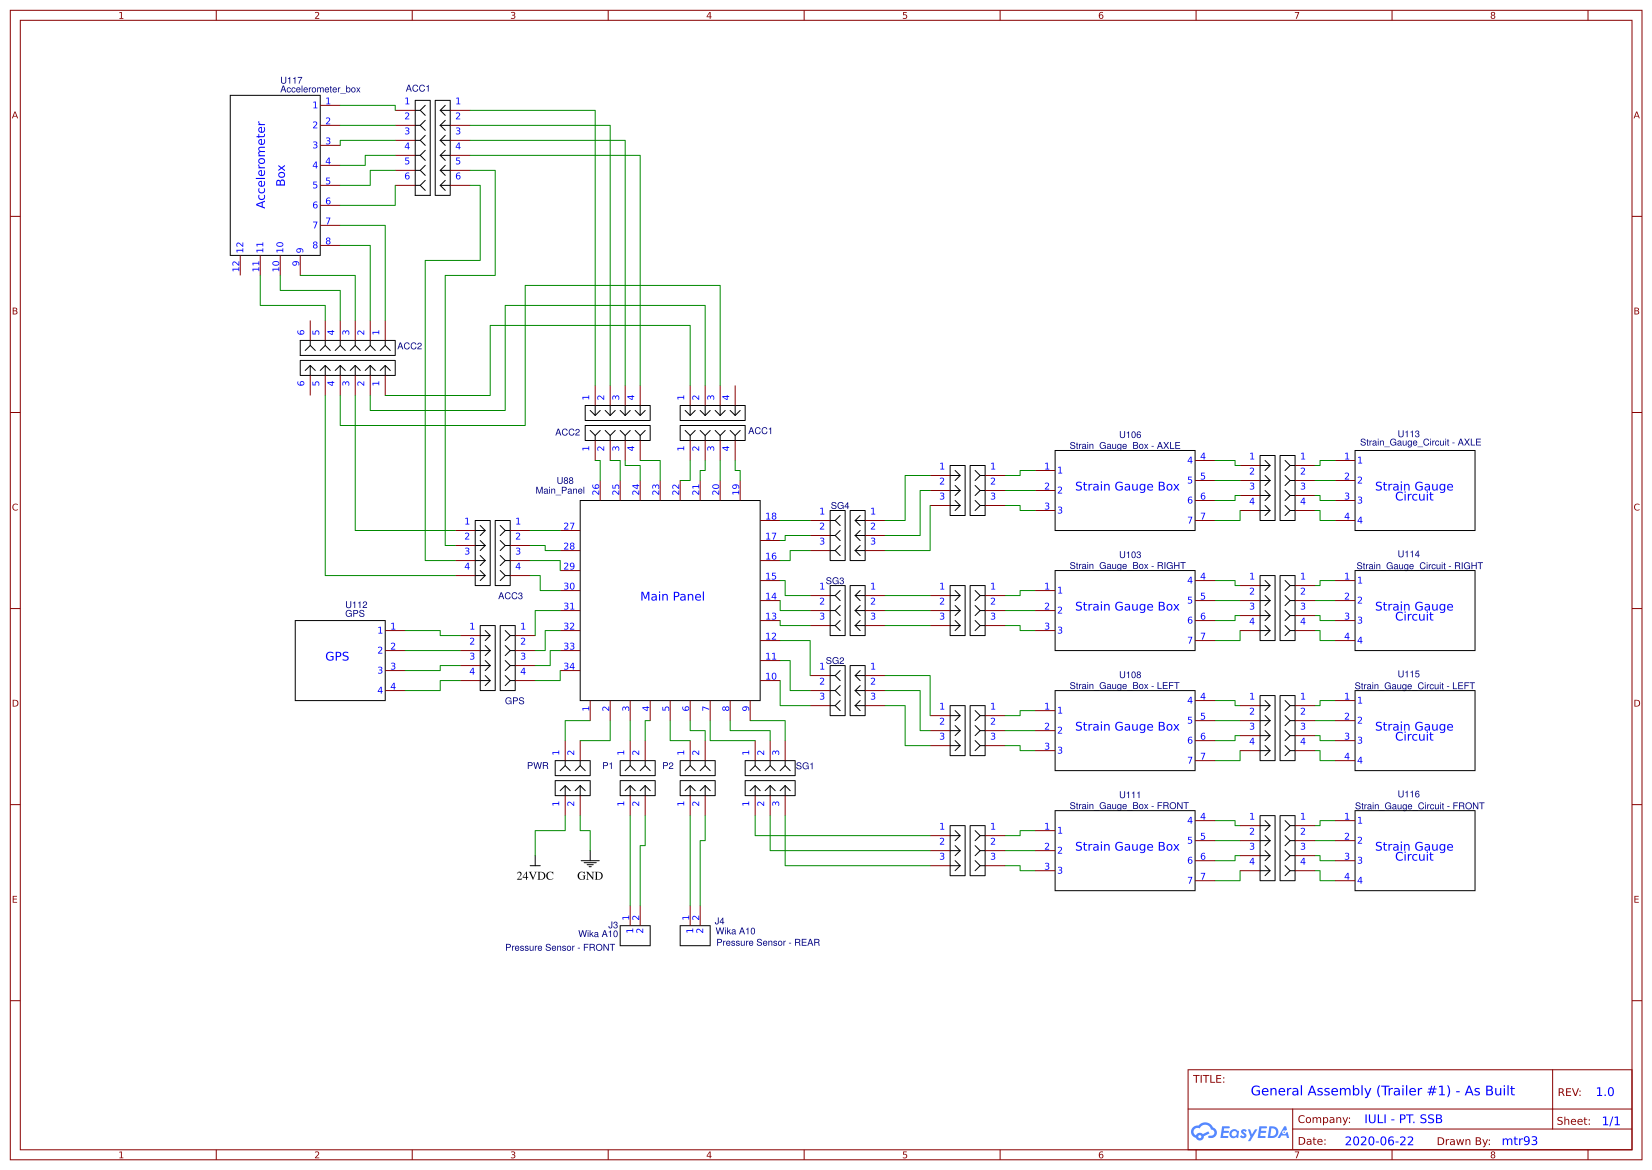Select Strain Gauge Circuit U113 symbol
1652x1170 pixels.
point(1414,488)
